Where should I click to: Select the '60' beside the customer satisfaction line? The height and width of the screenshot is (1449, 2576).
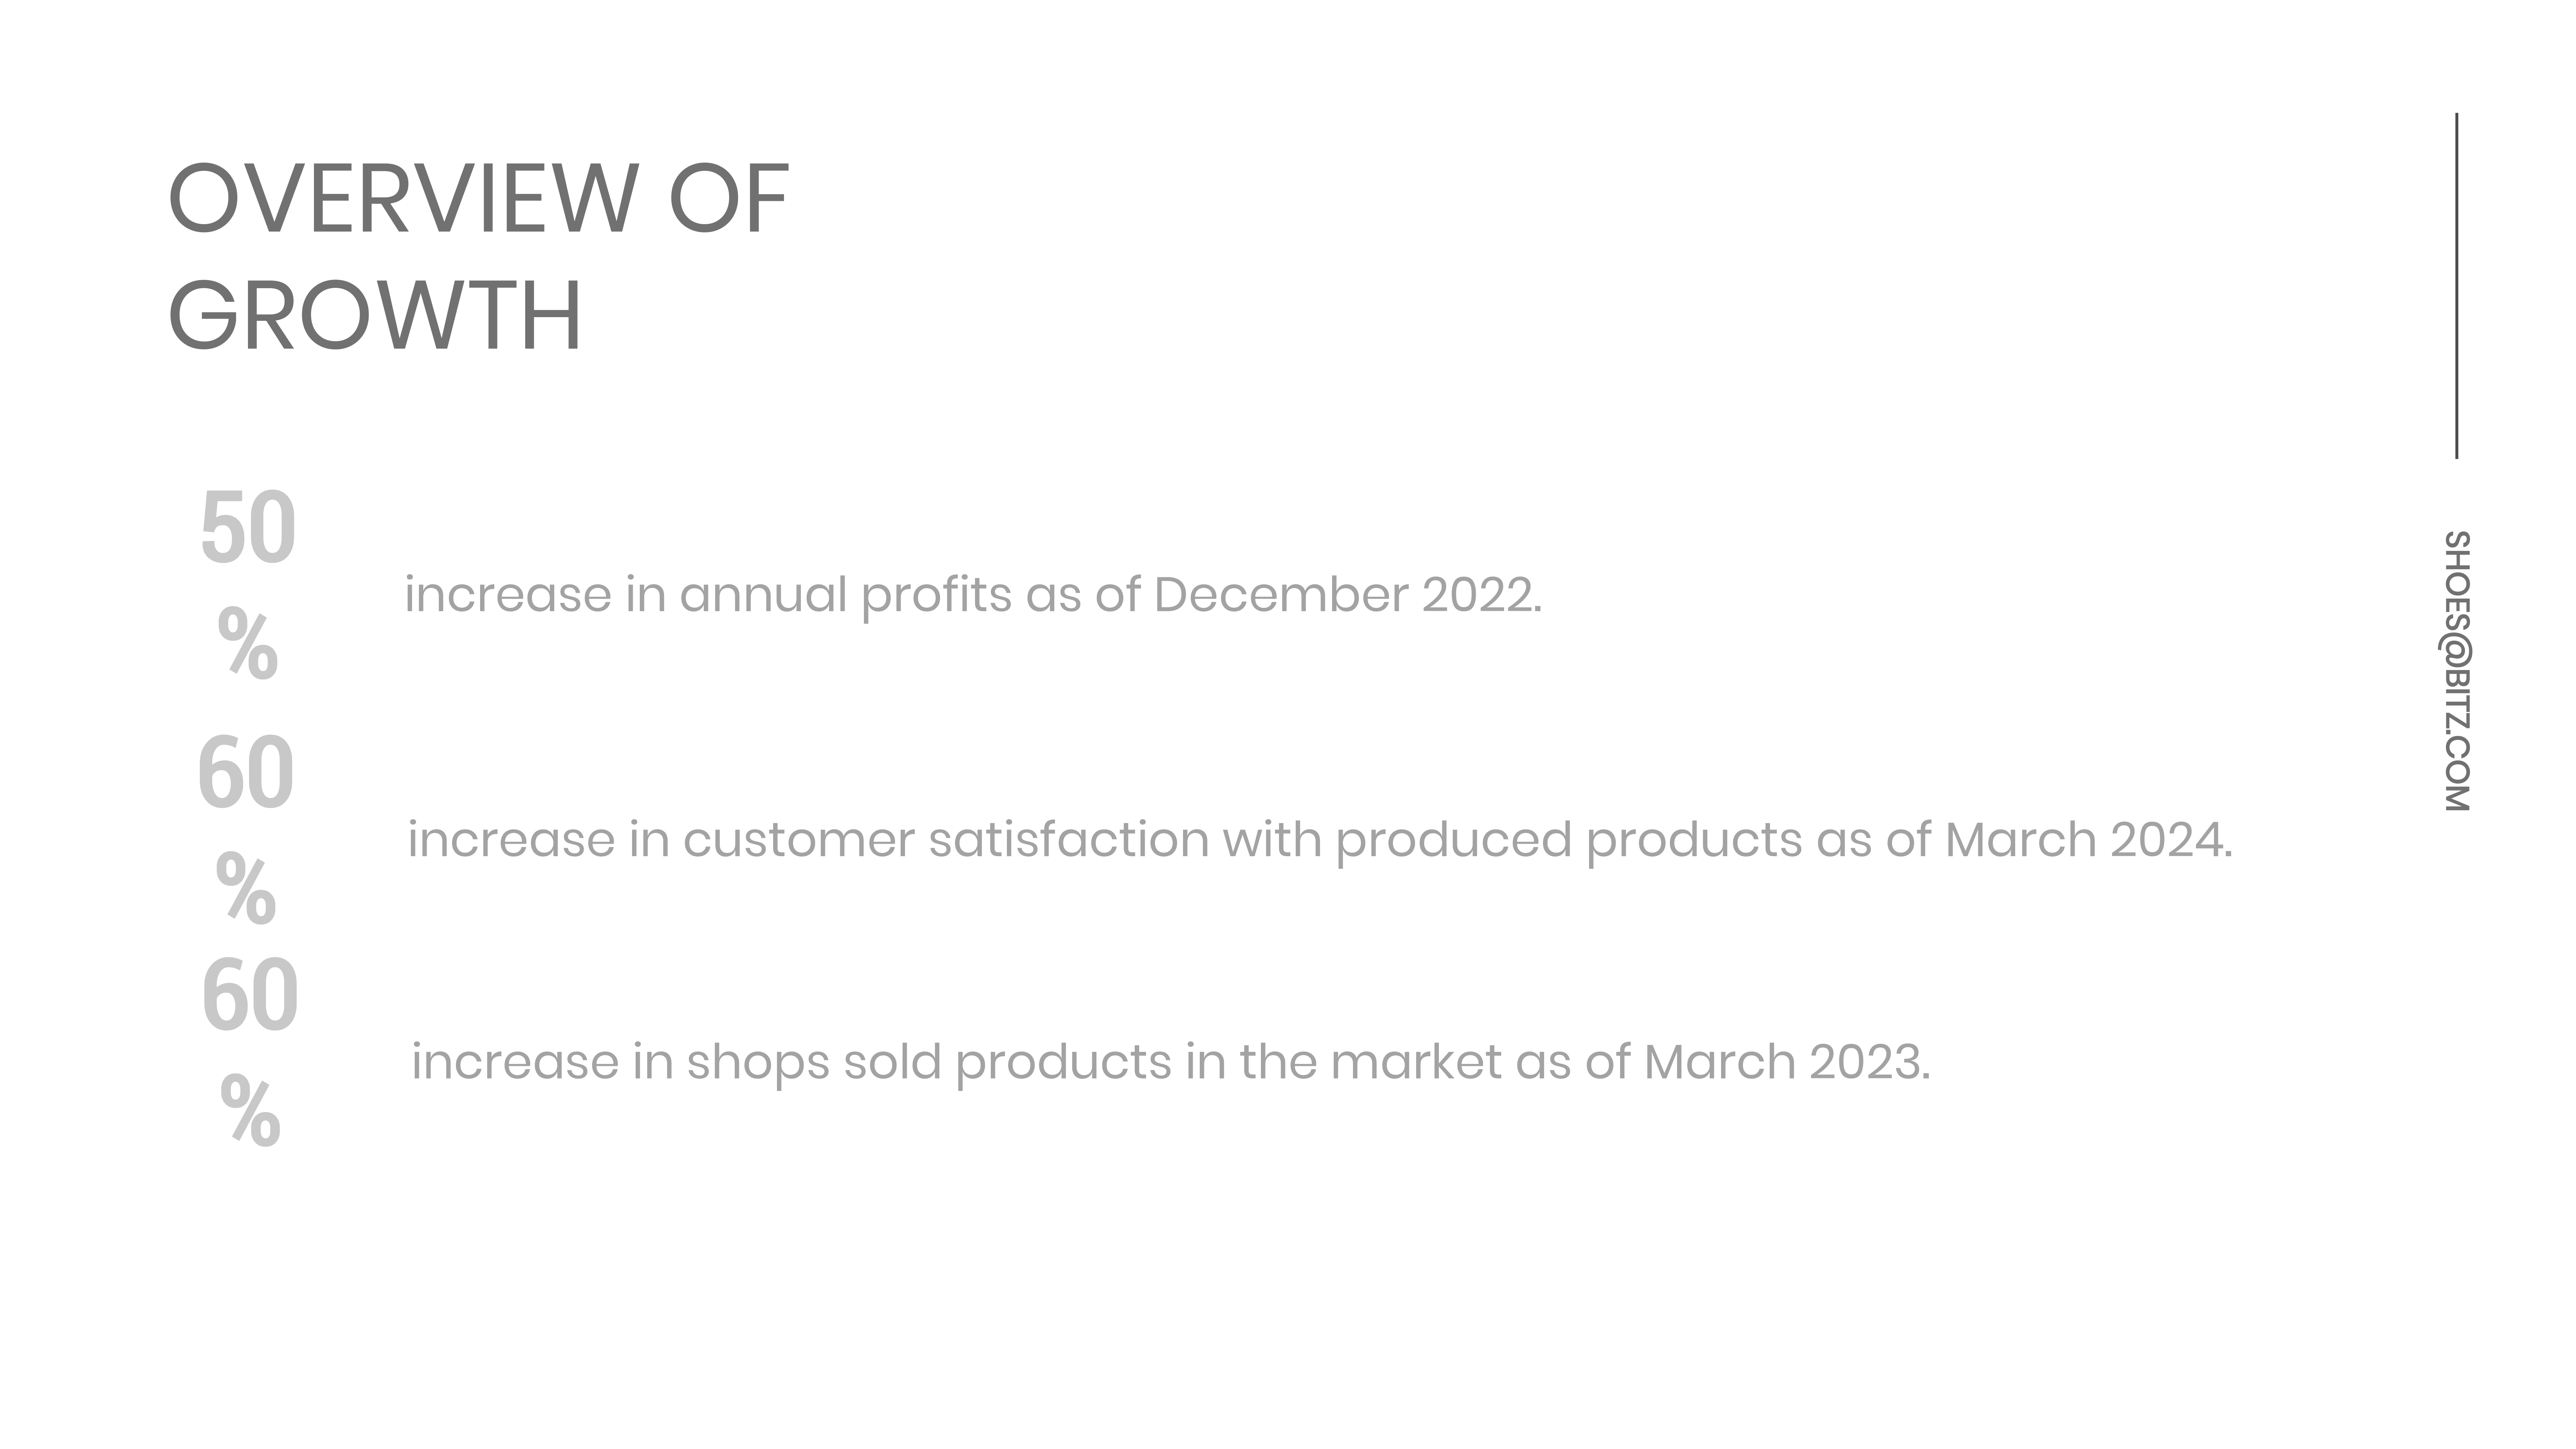tap(246, 773)
